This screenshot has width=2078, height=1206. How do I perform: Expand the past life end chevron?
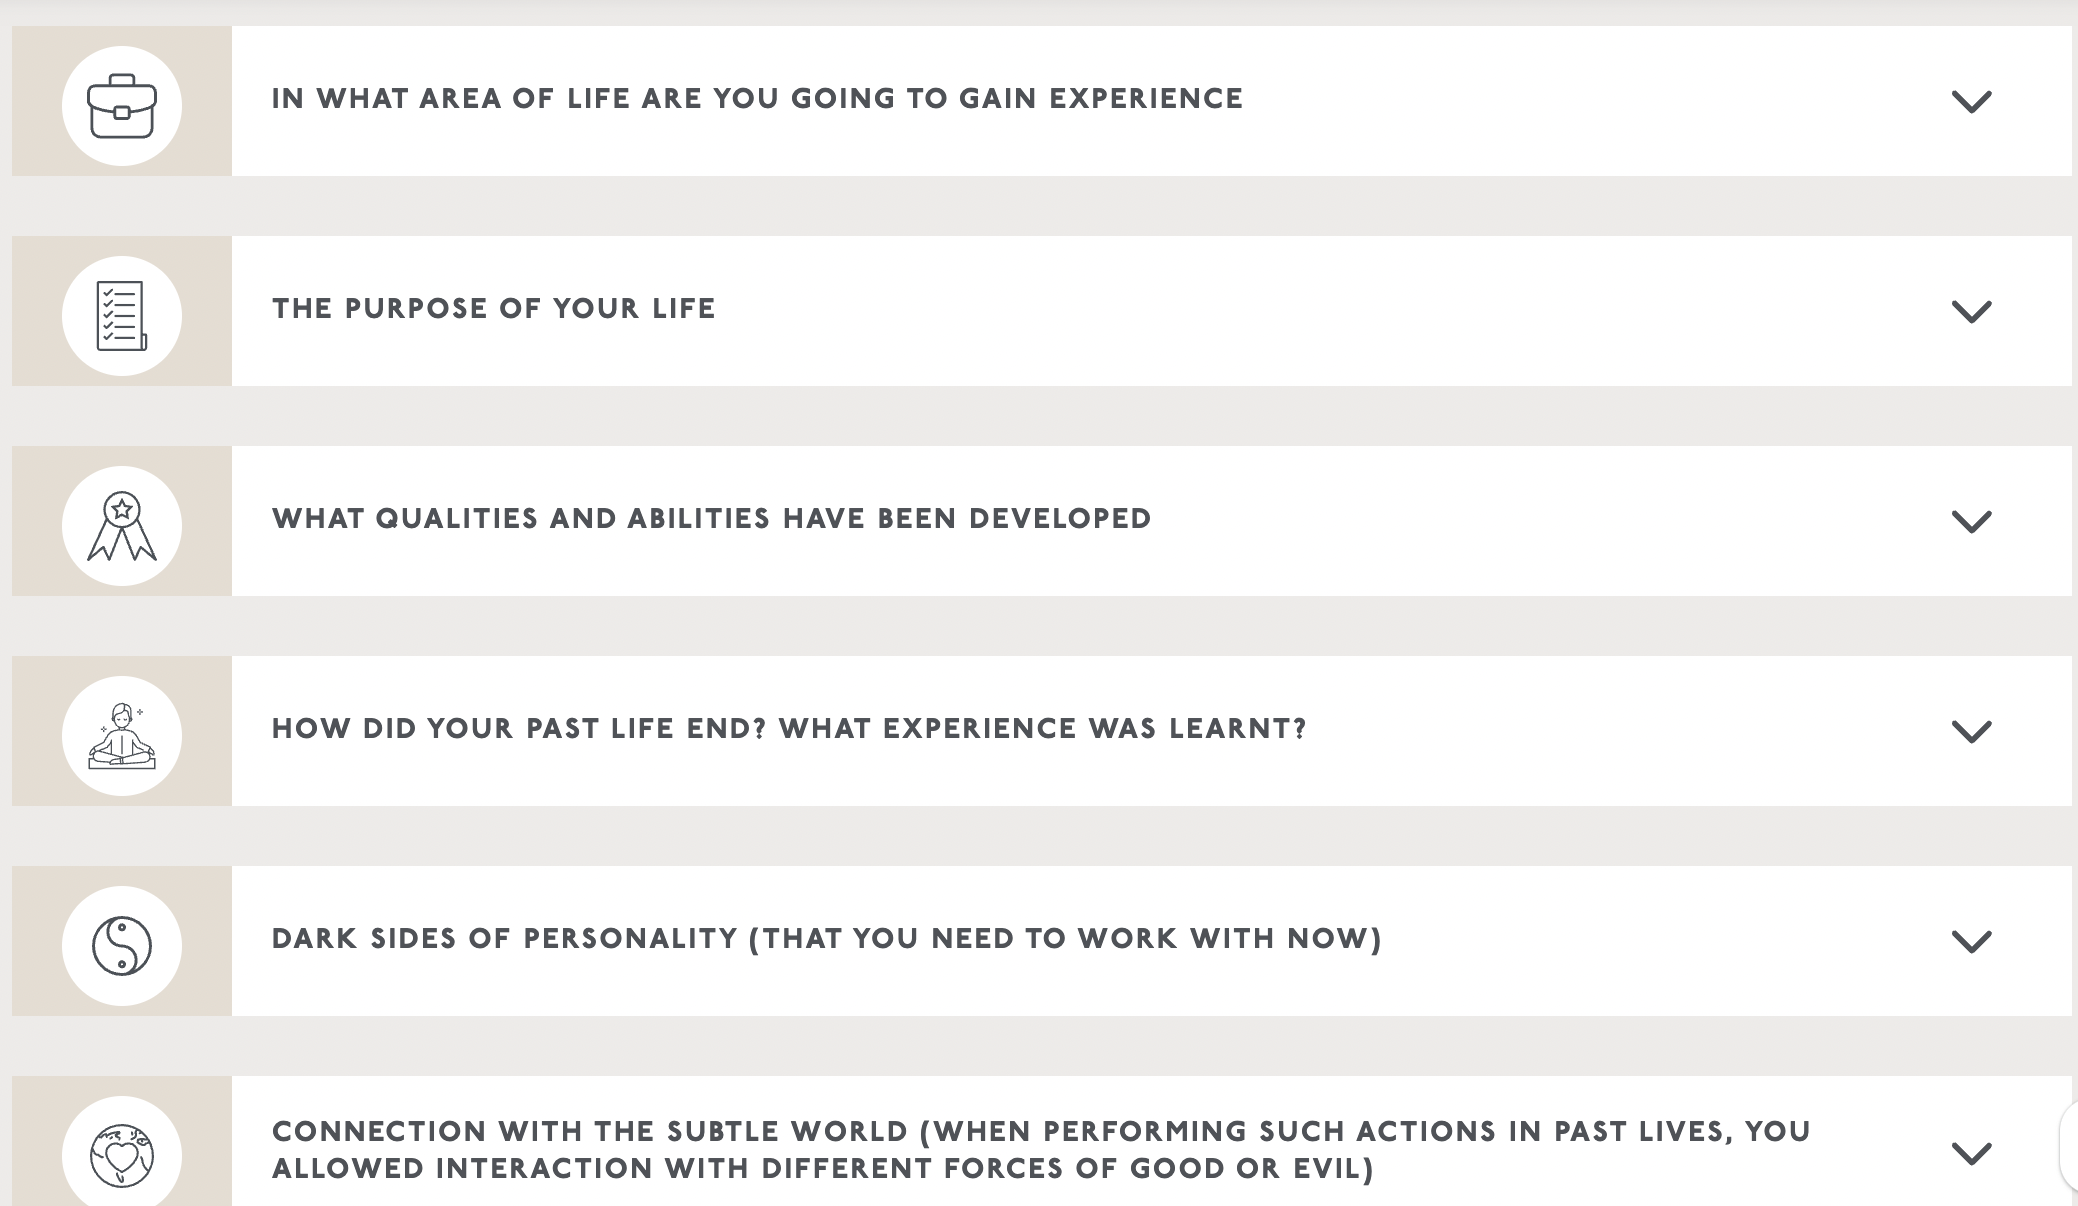click(x=1971, y=732)
